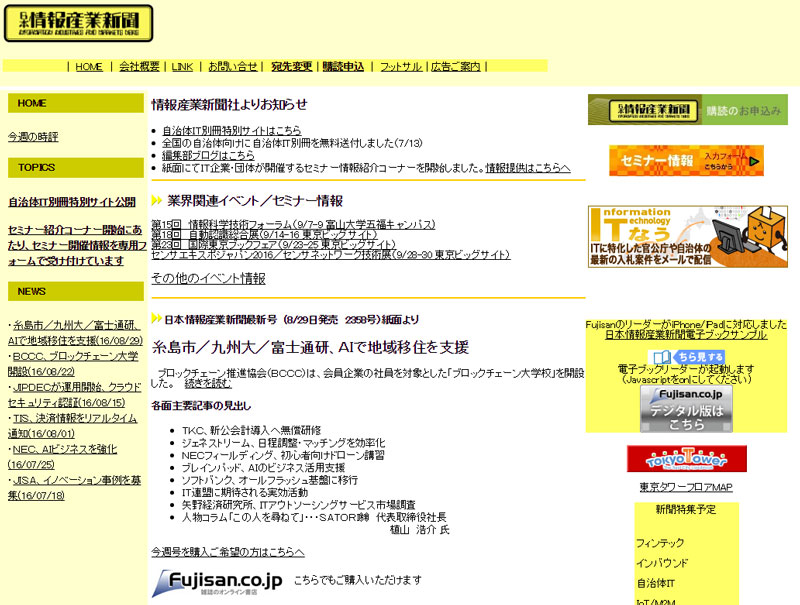Screen dimensions: 800x605
Task: Open 第18回 自動認識総合展 event link
Action: (x=264, y=235)
